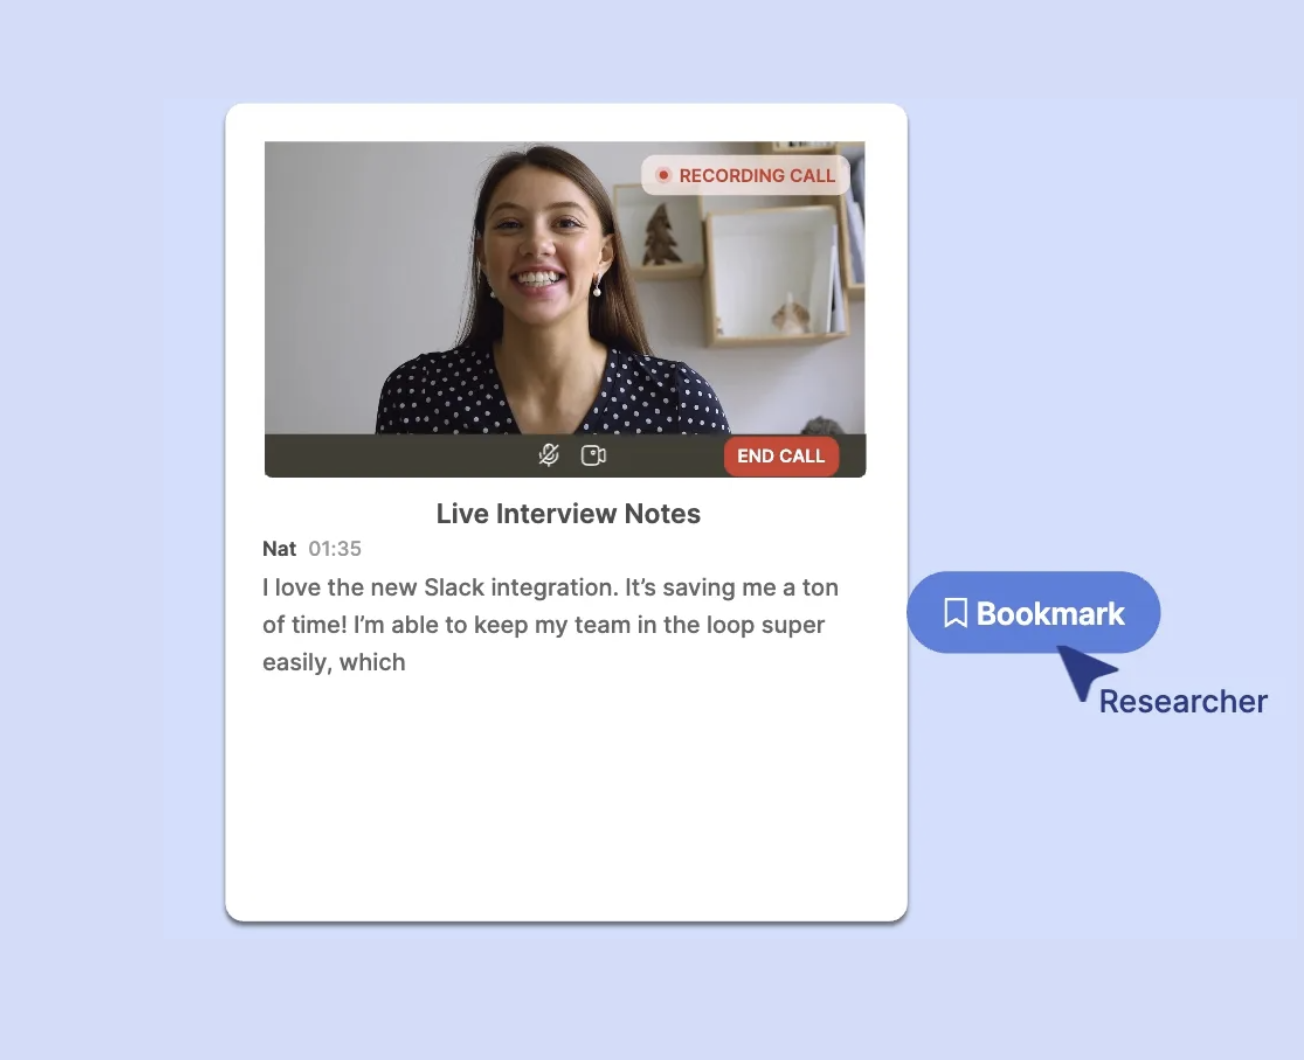This screenshot has width=1304, height=1060.
Task: Select the Researcher label
Action: click(x=1182, y=701)
